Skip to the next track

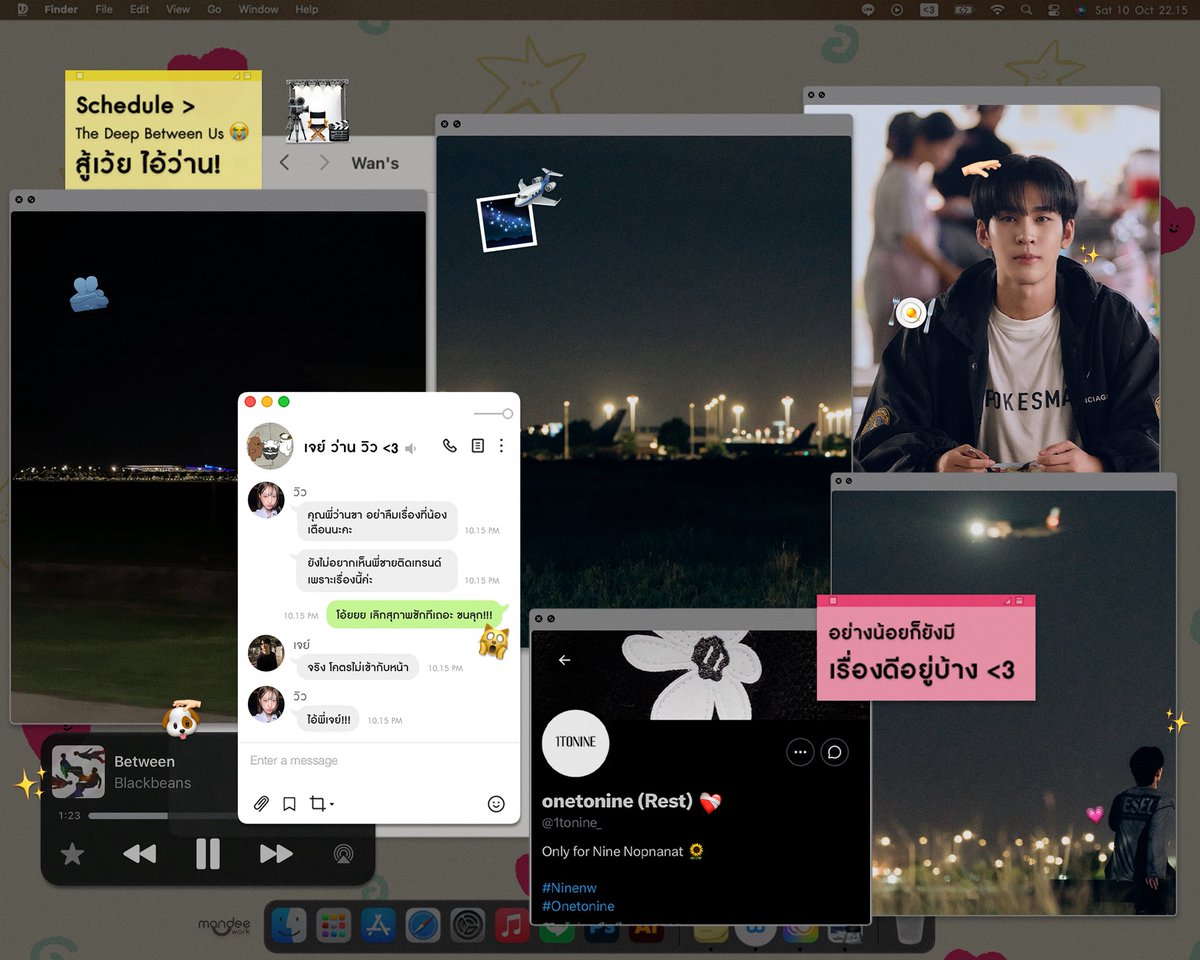tap(275, 854)
